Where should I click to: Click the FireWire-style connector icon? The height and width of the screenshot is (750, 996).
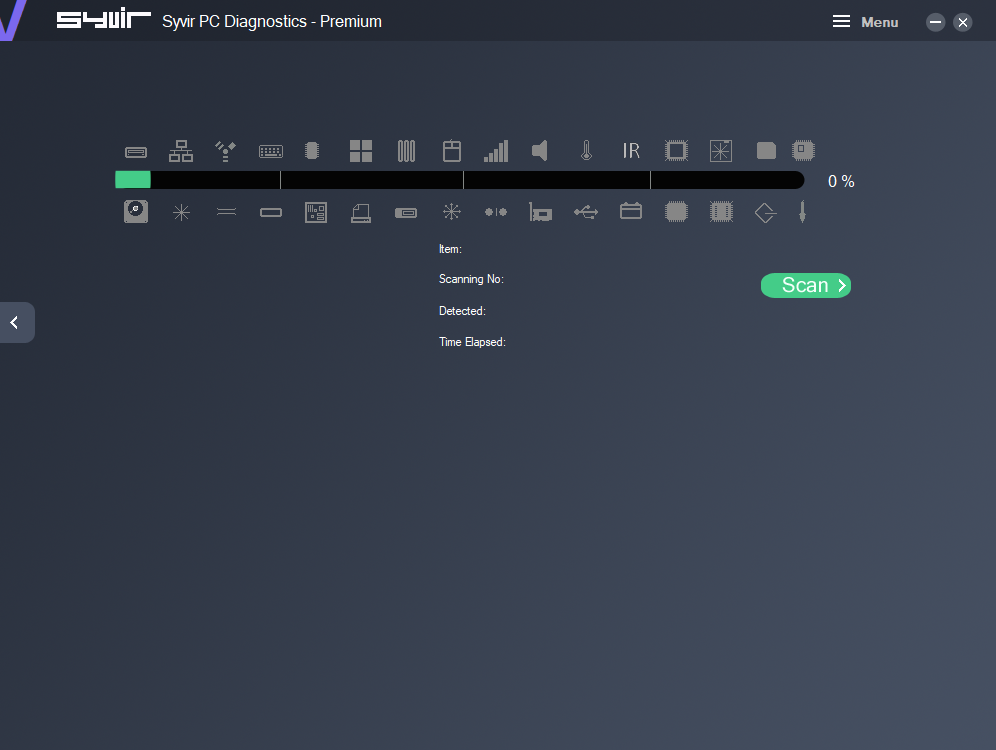pos(225,151)
